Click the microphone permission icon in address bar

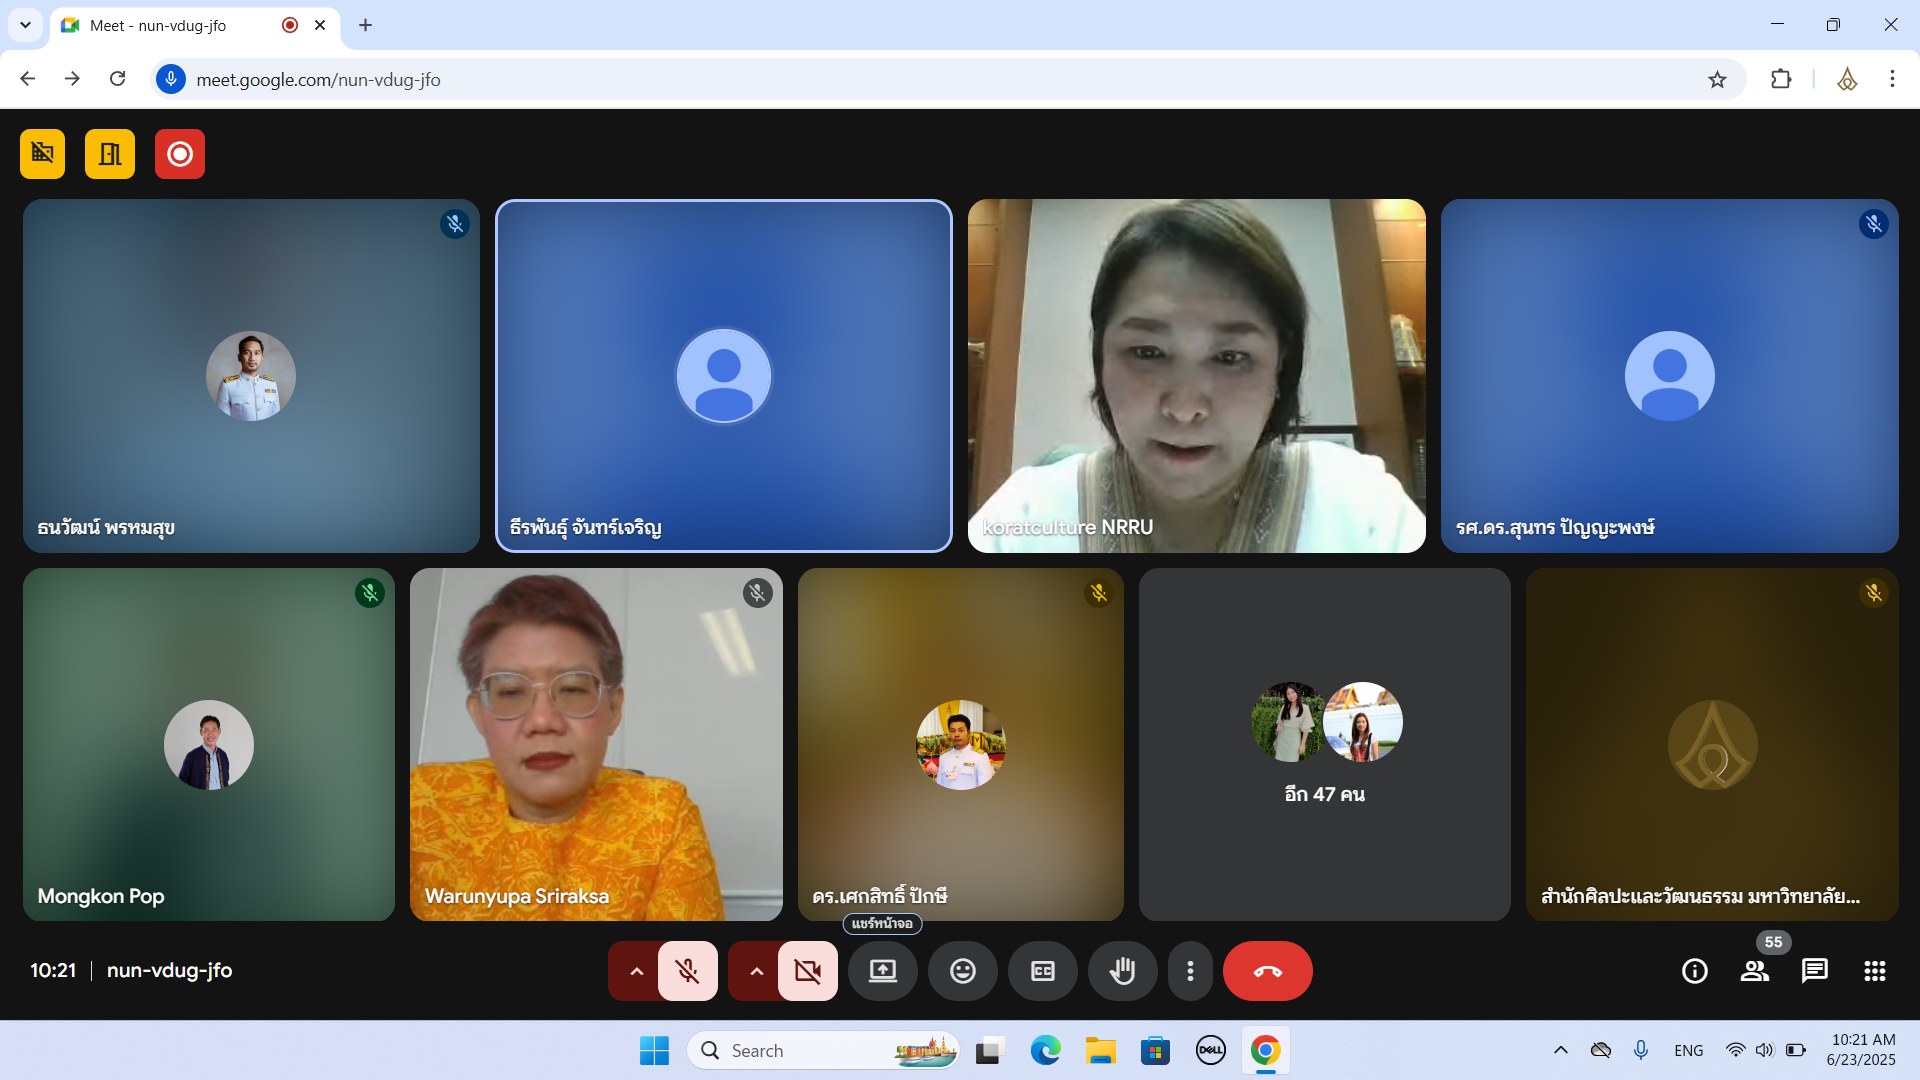point(171,79)
